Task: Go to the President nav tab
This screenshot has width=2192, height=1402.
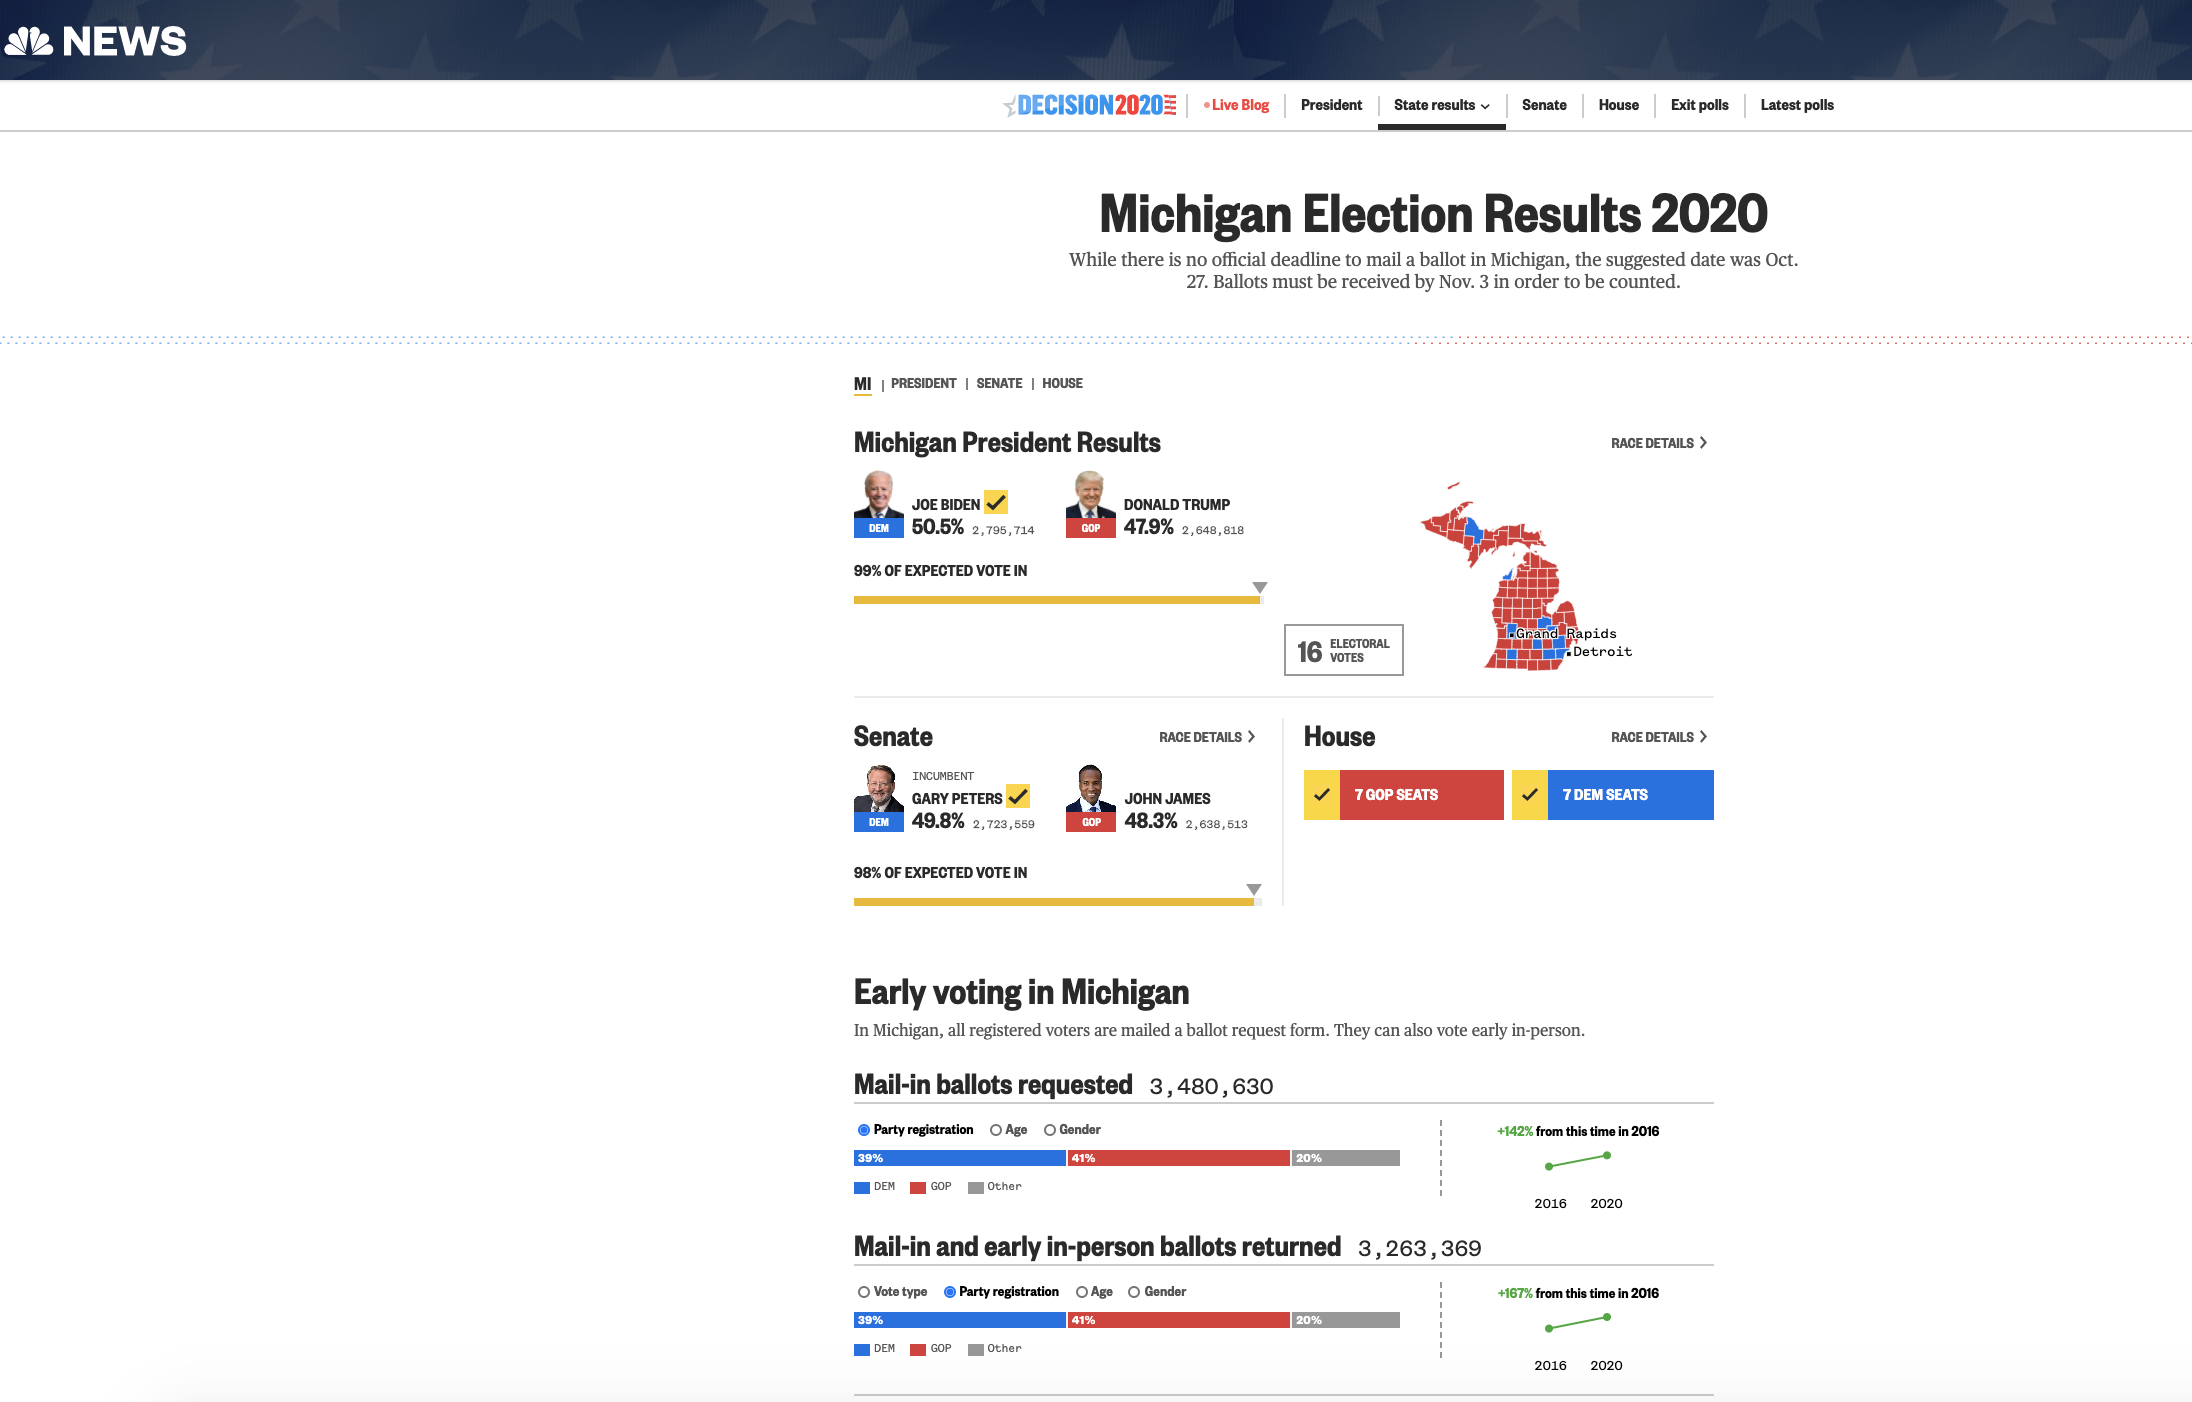Action: [x=1331, y=105]
